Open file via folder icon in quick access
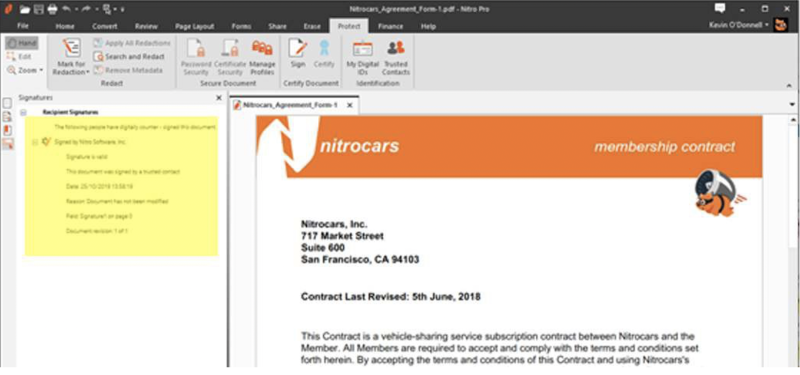The image size is (800, 375). coord(24,9)
